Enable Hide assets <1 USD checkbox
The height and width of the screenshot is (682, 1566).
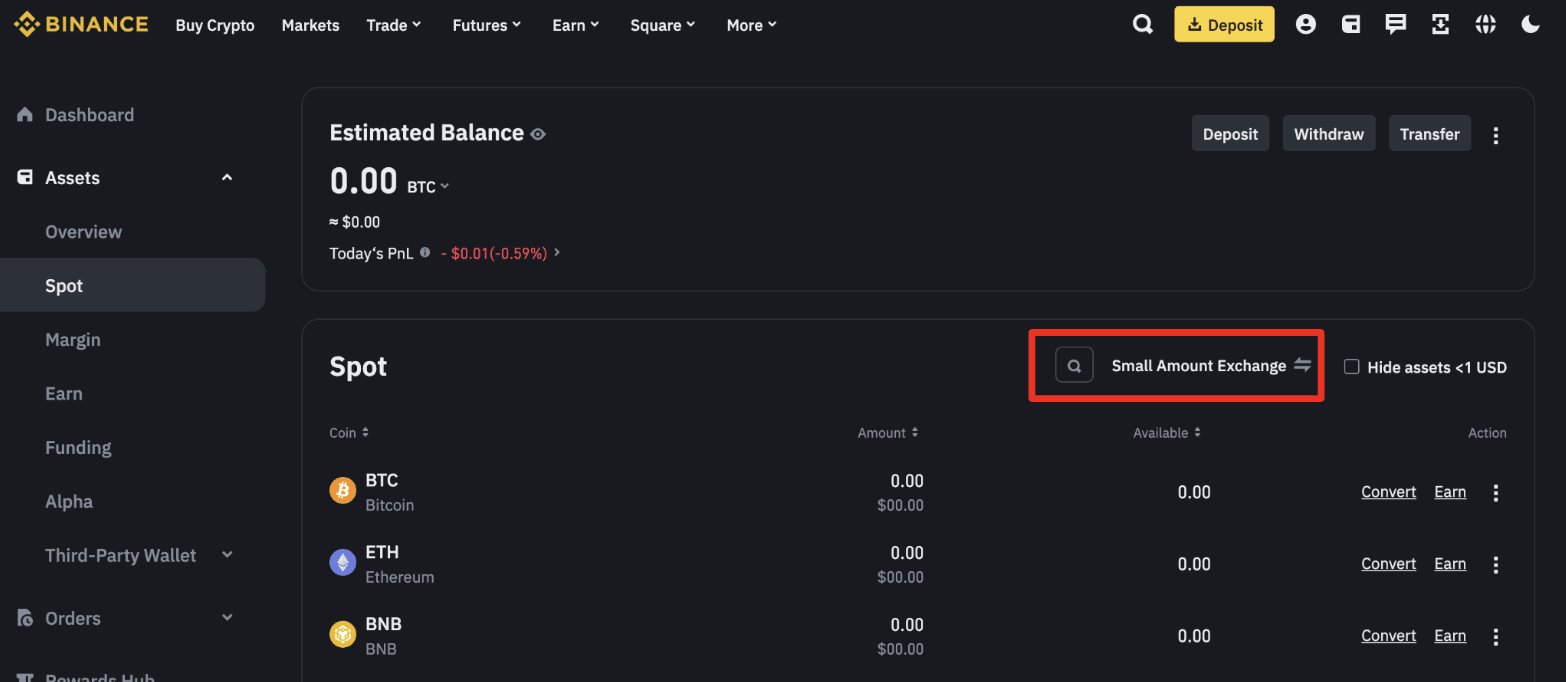[1352, 367]
